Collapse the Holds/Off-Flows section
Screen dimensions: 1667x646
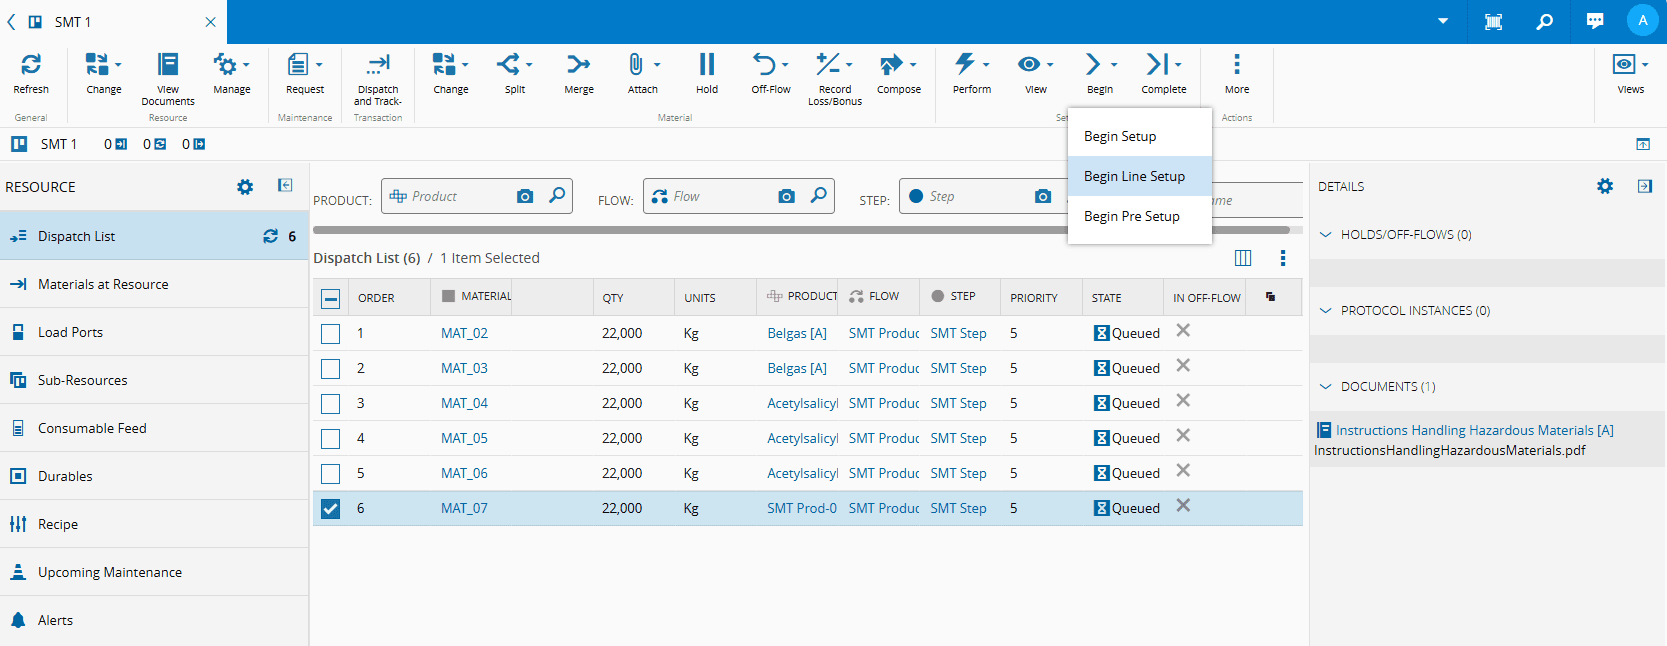1326,235
